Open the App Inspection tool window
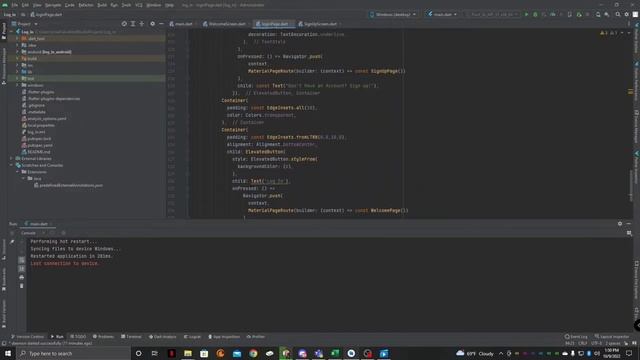 pyautogui.click(x=224, y=337)
